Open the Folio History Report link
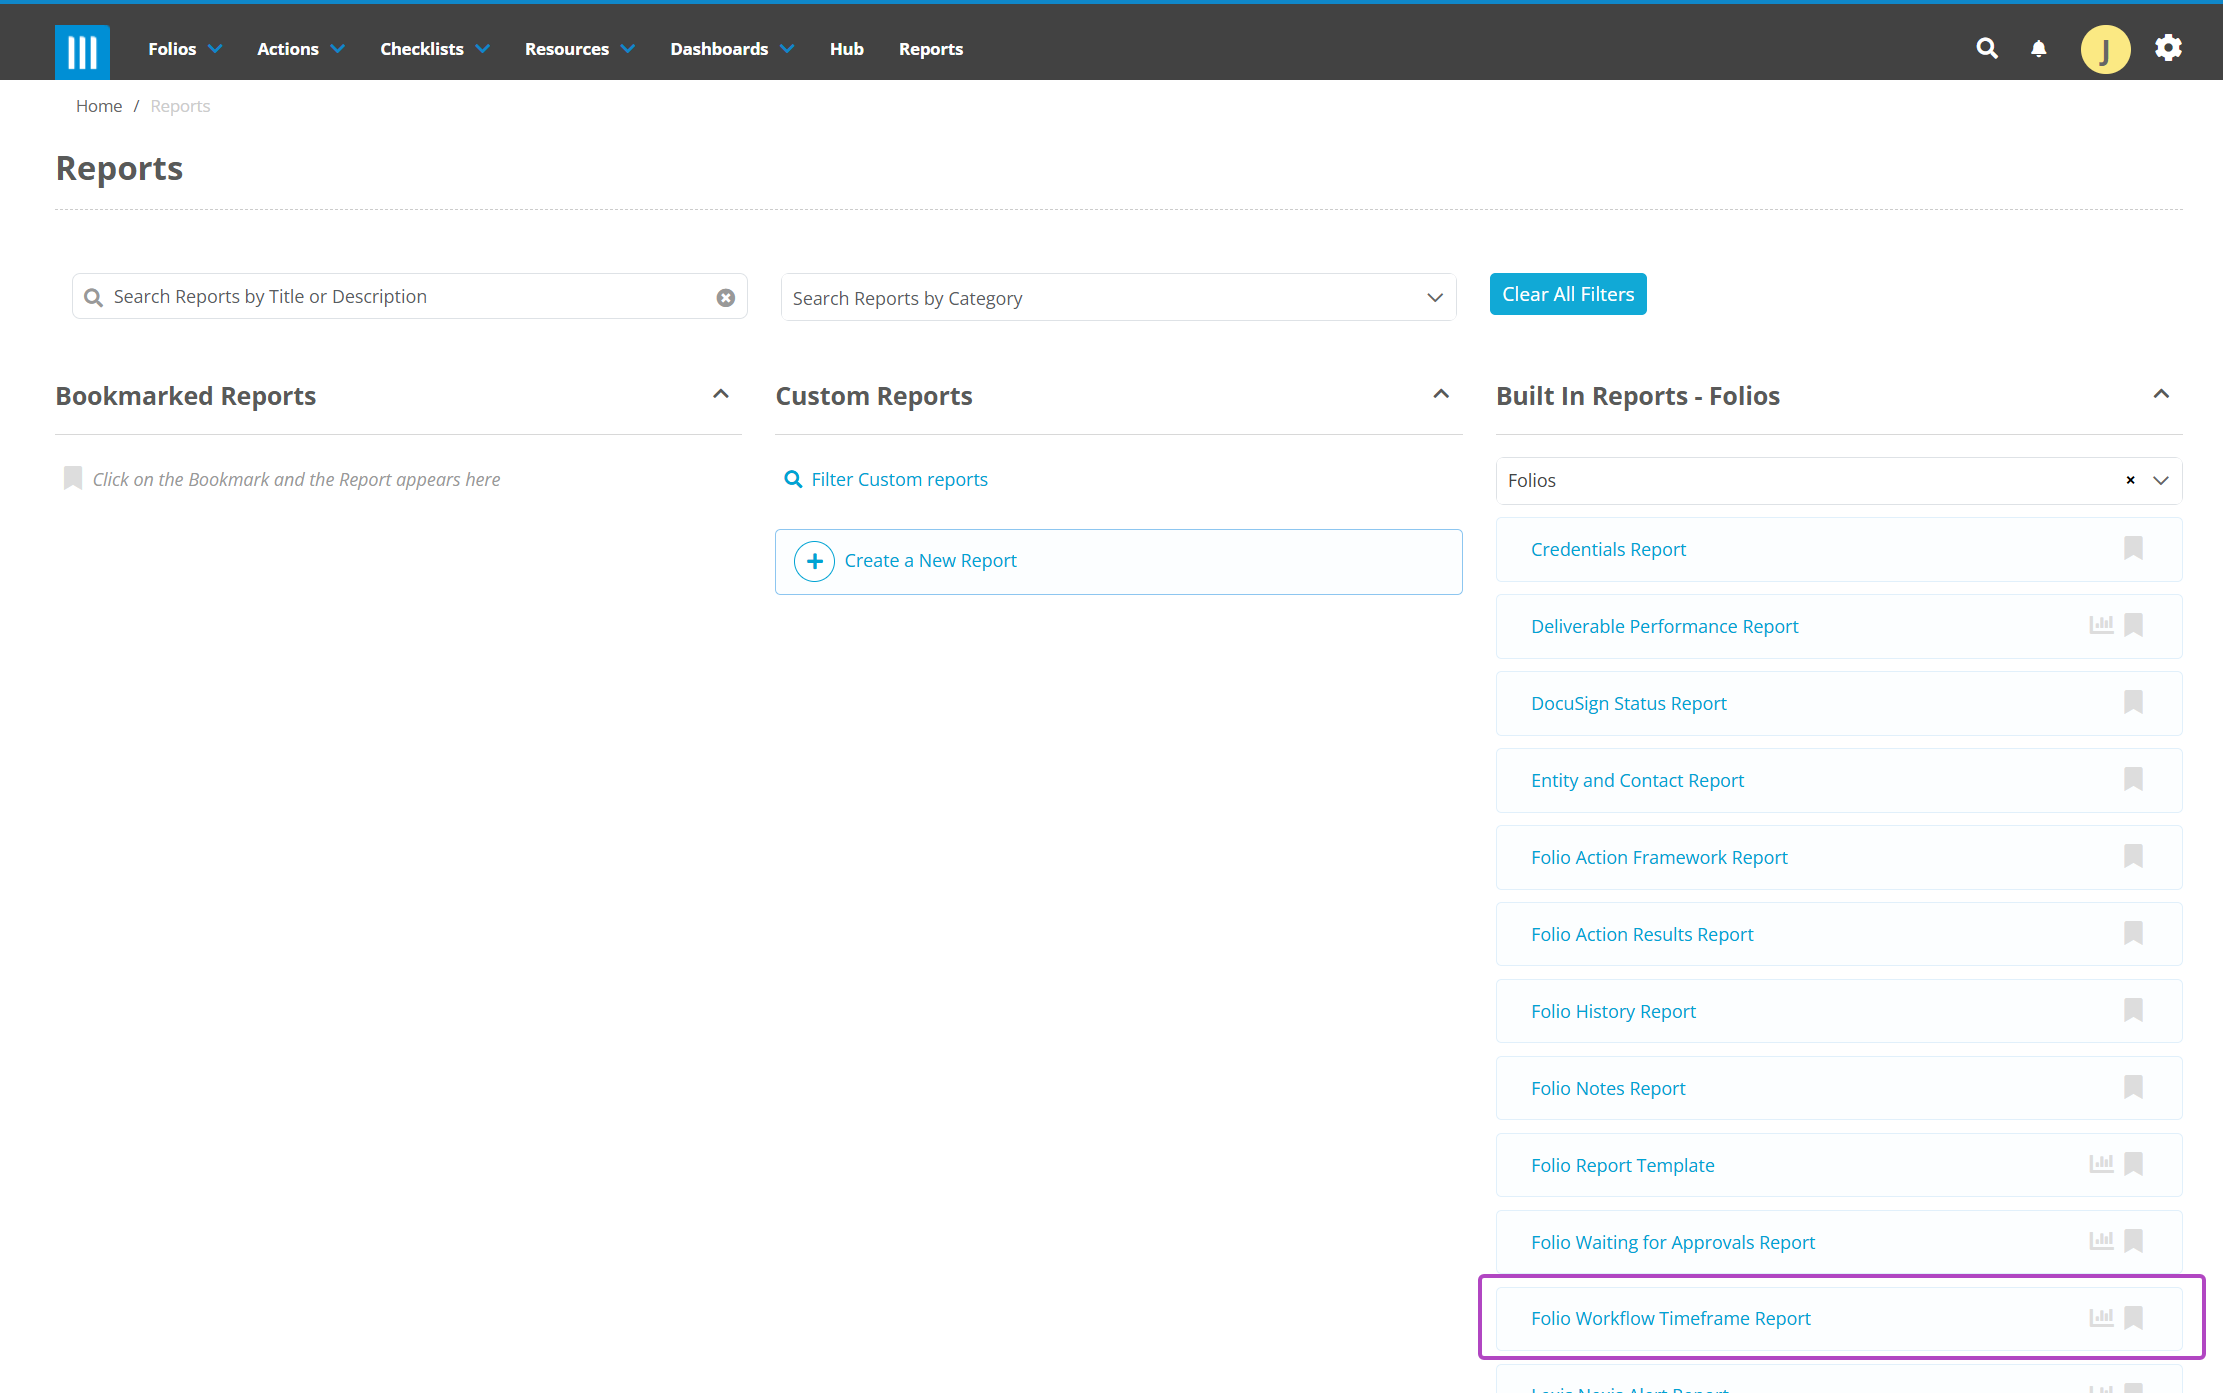Image resolution: width=2223 pixels, height=1393 pixels. click(x=1613, y=1012)
